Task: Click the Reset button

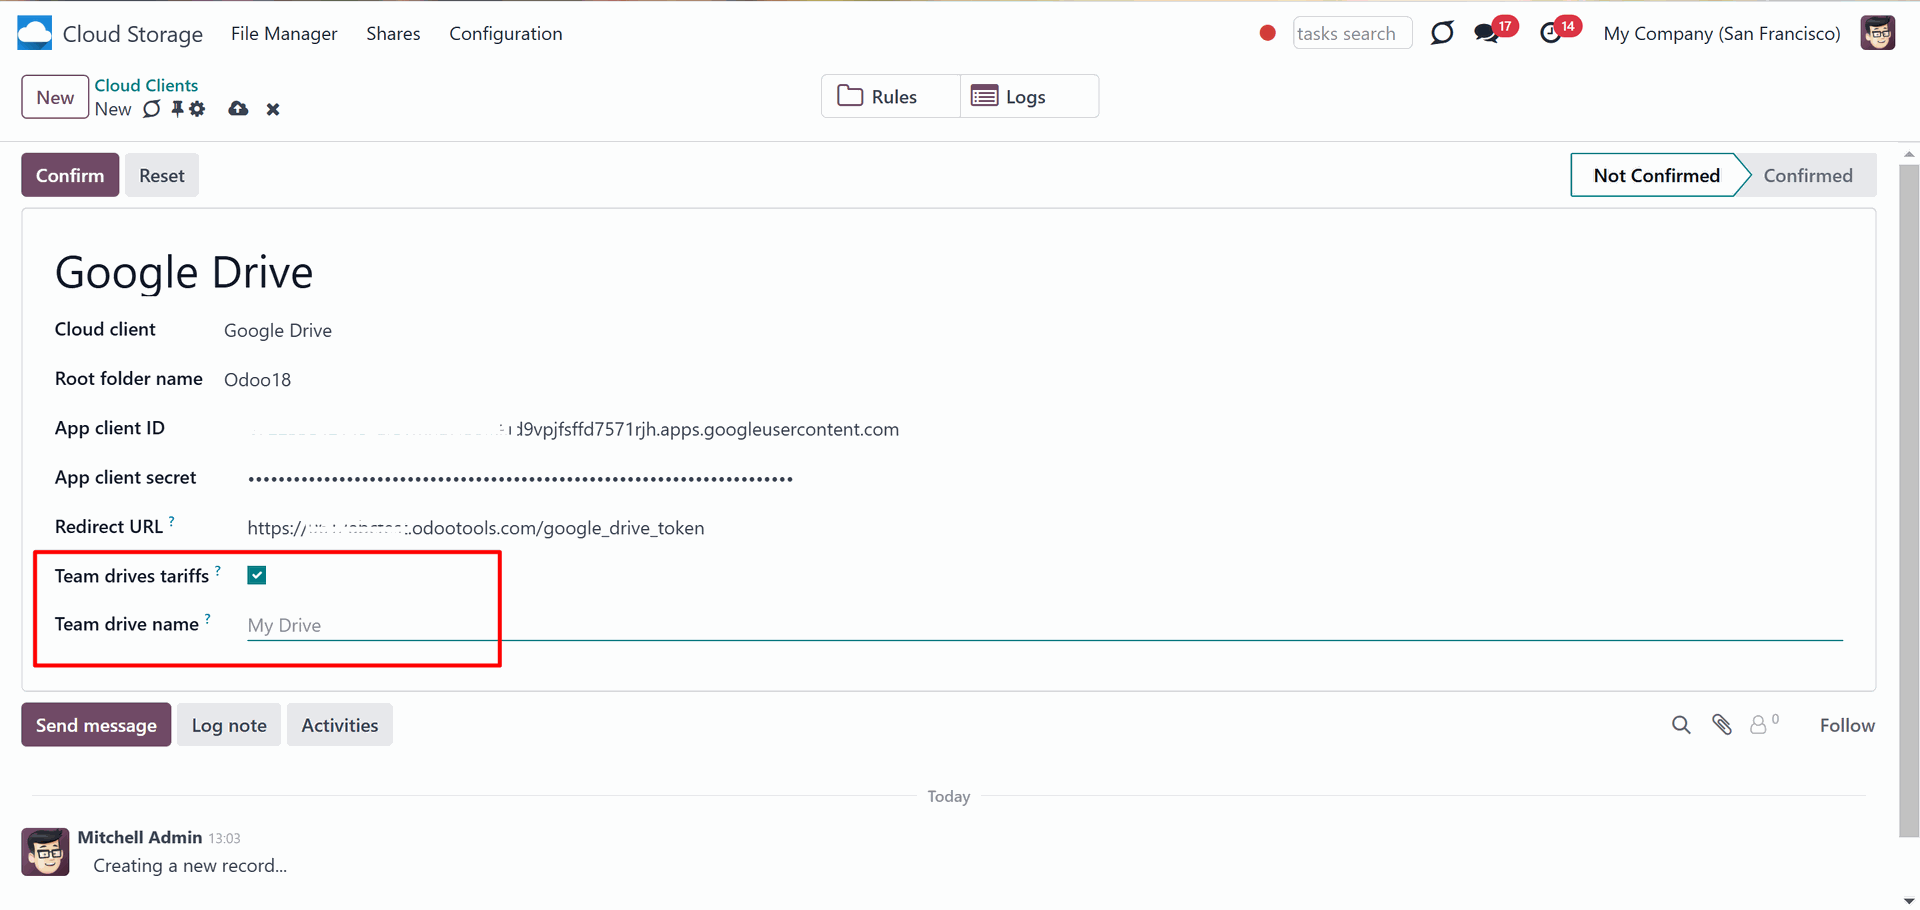Action: coord(162,175)
